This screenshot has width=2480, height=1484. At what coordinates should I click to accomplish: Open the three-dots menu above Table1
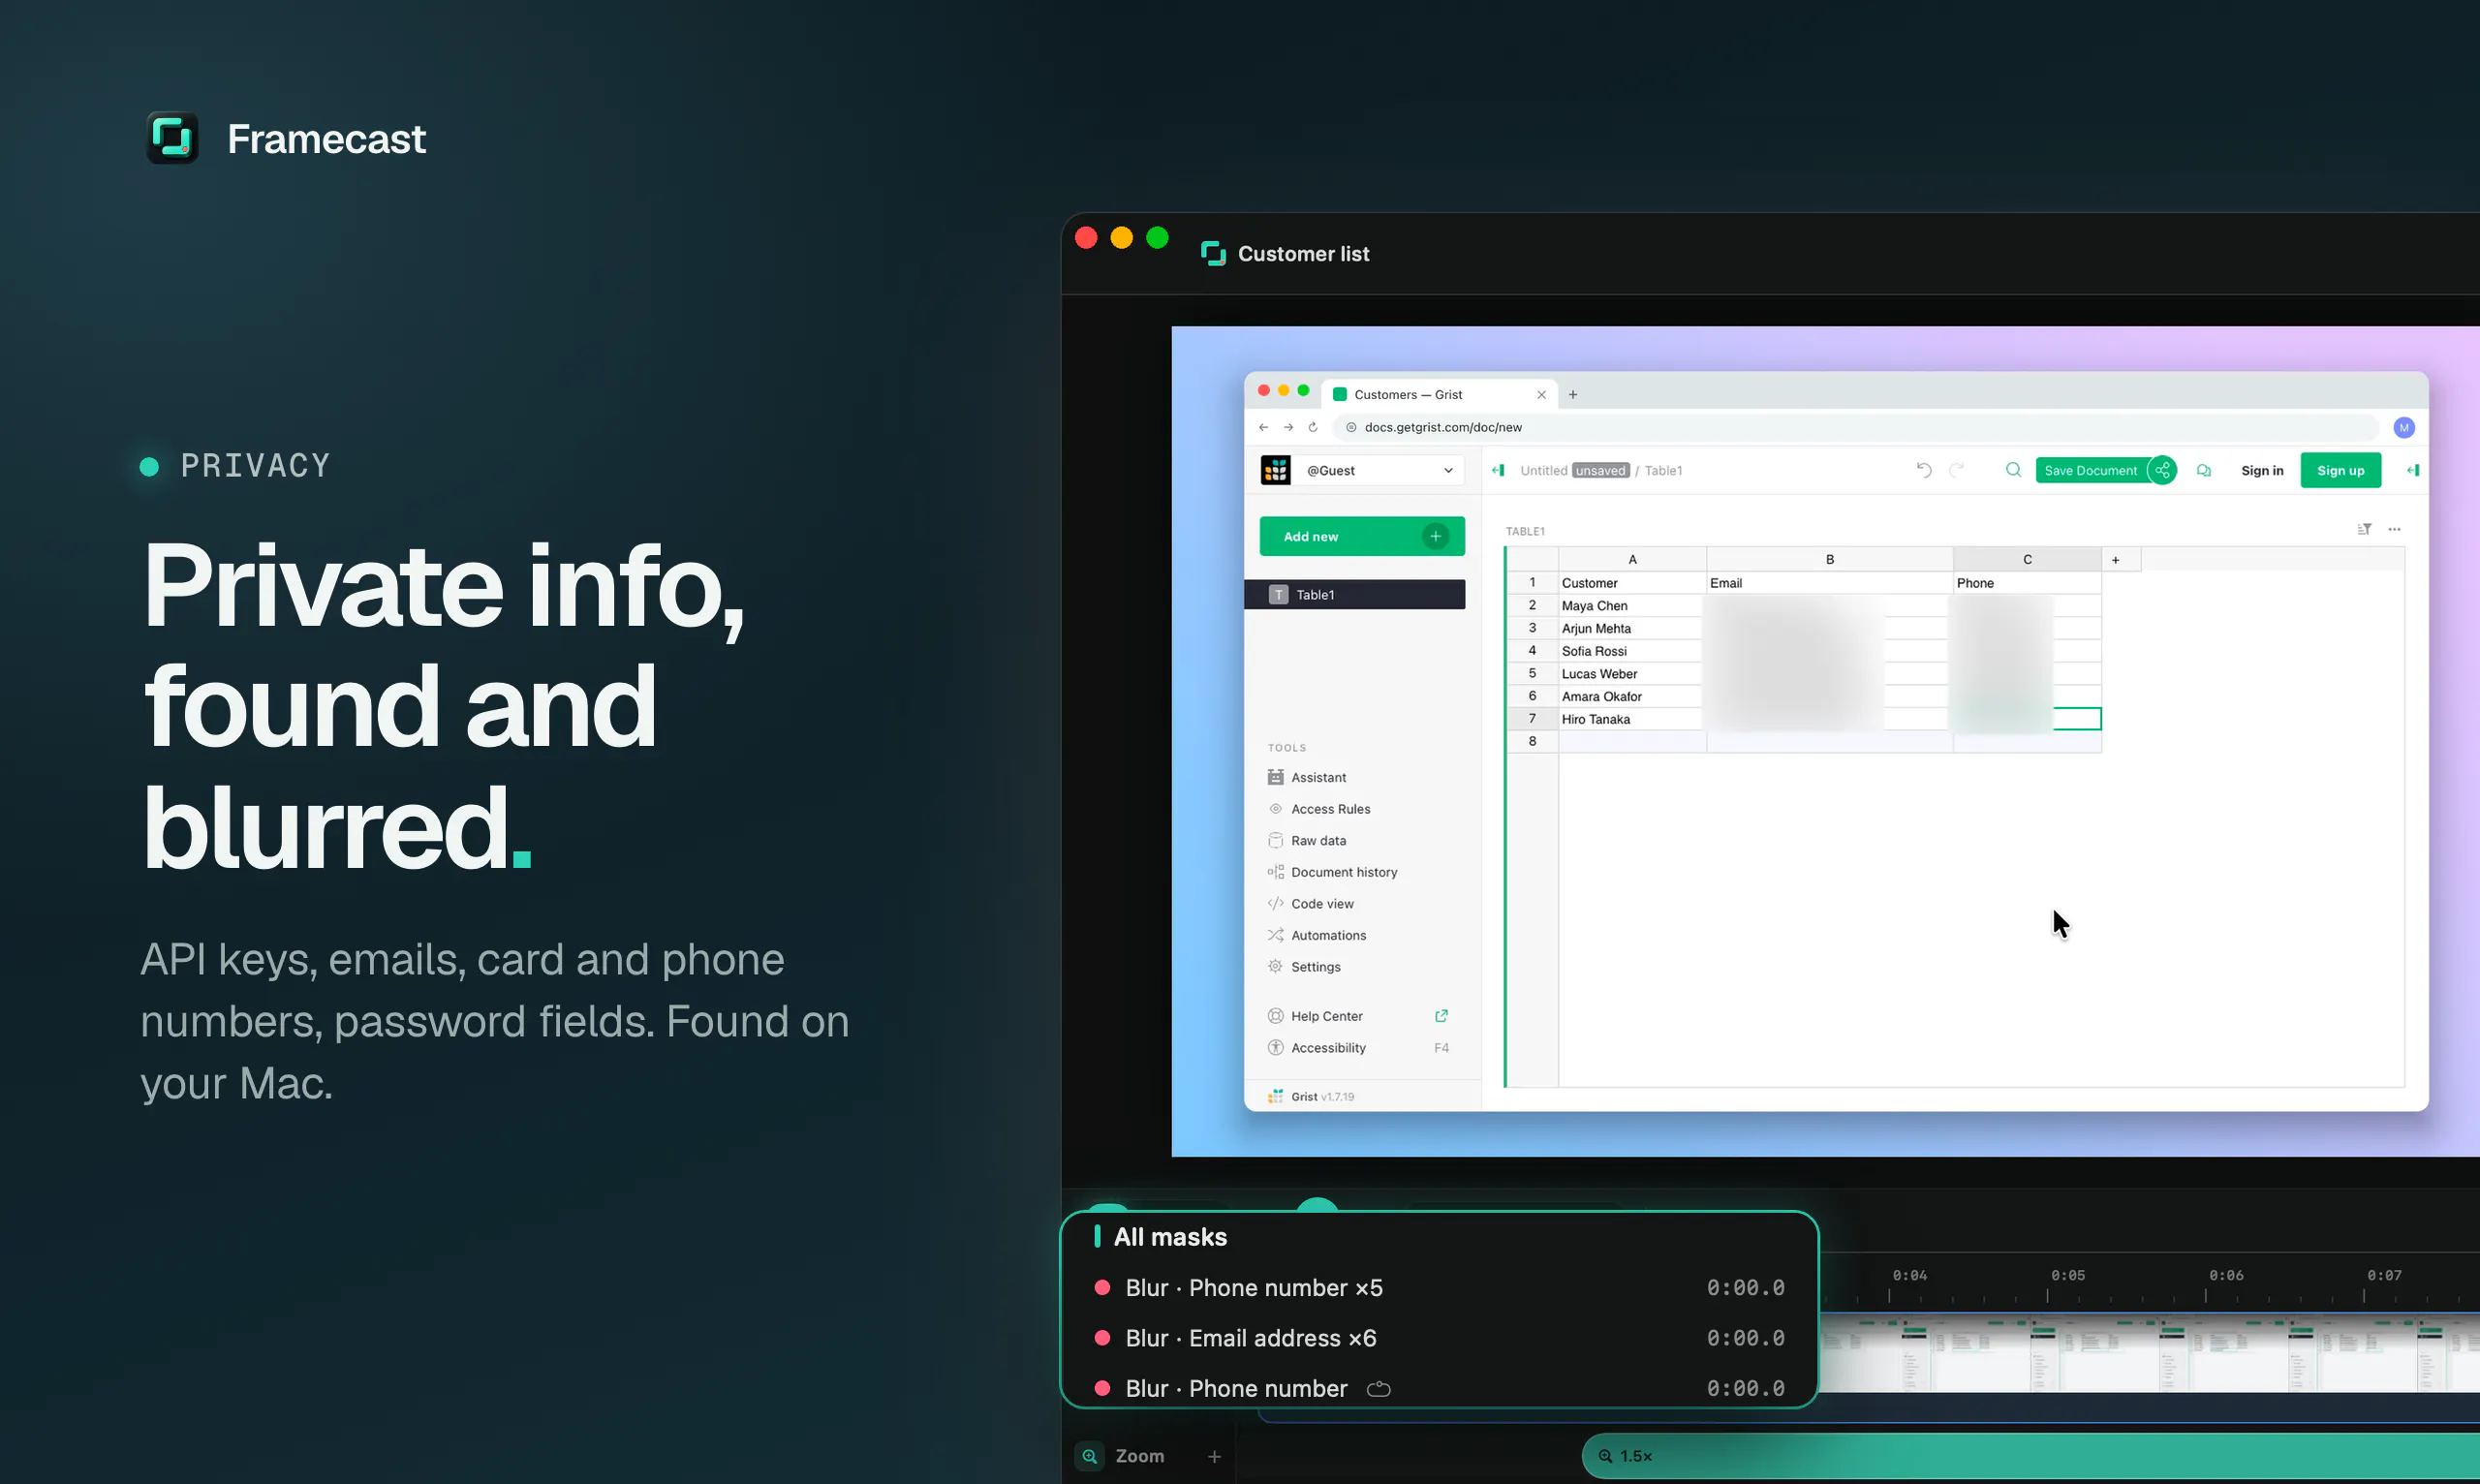point(2394,529)
